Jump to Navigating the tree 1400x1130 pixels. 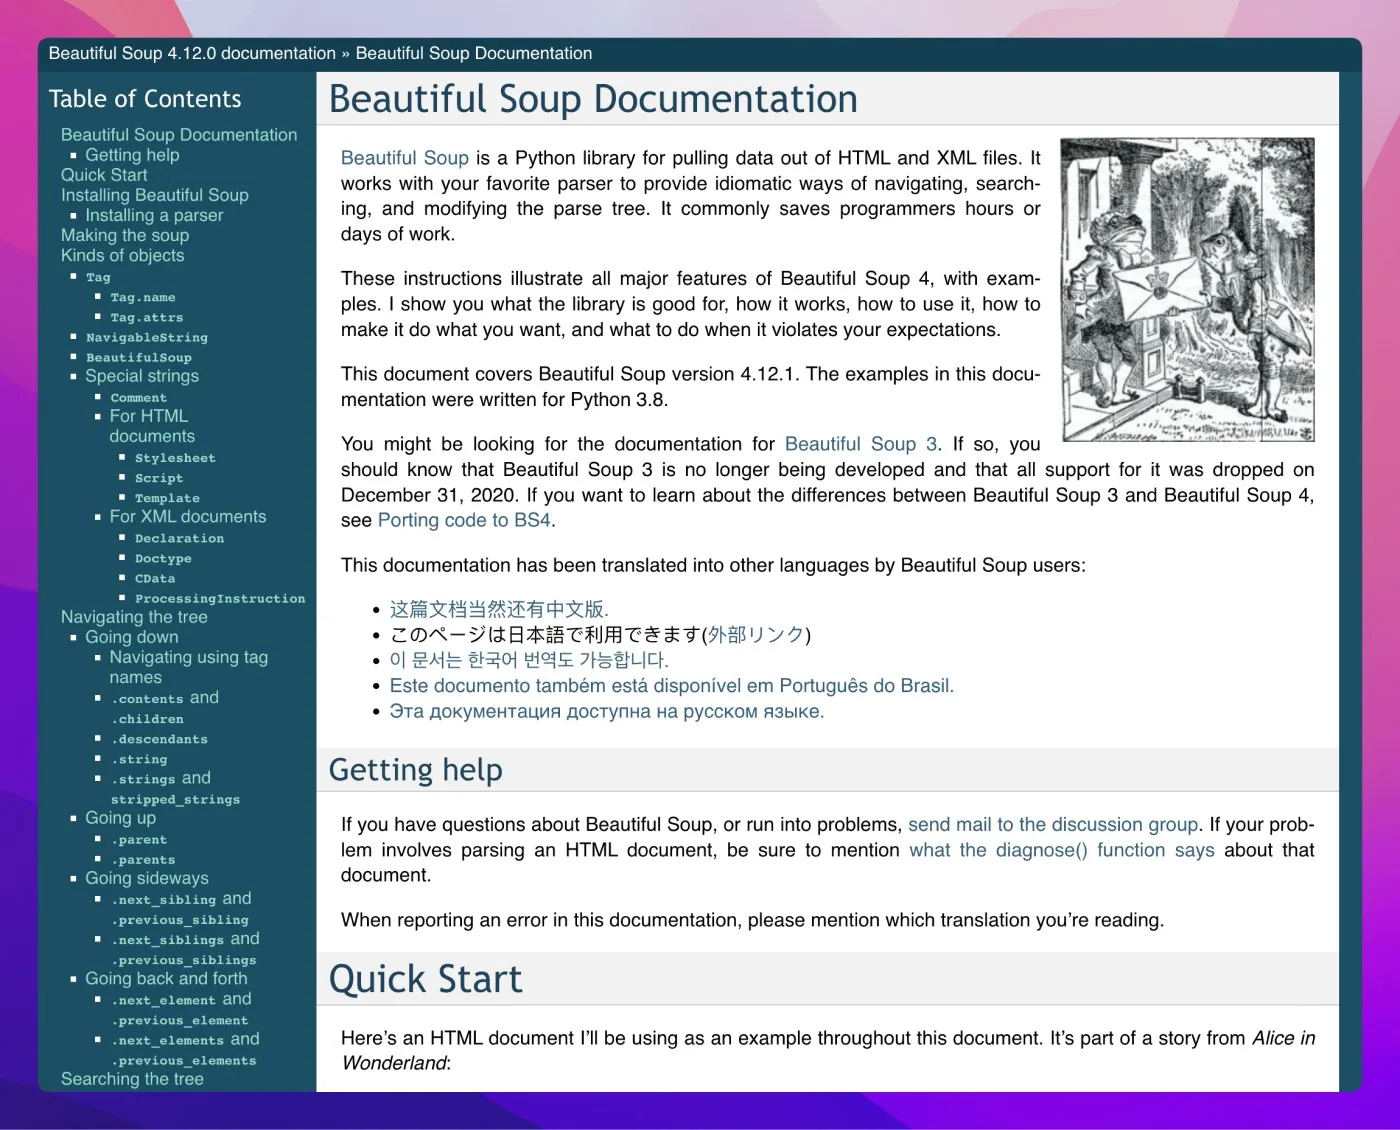[x=134, y=617]
